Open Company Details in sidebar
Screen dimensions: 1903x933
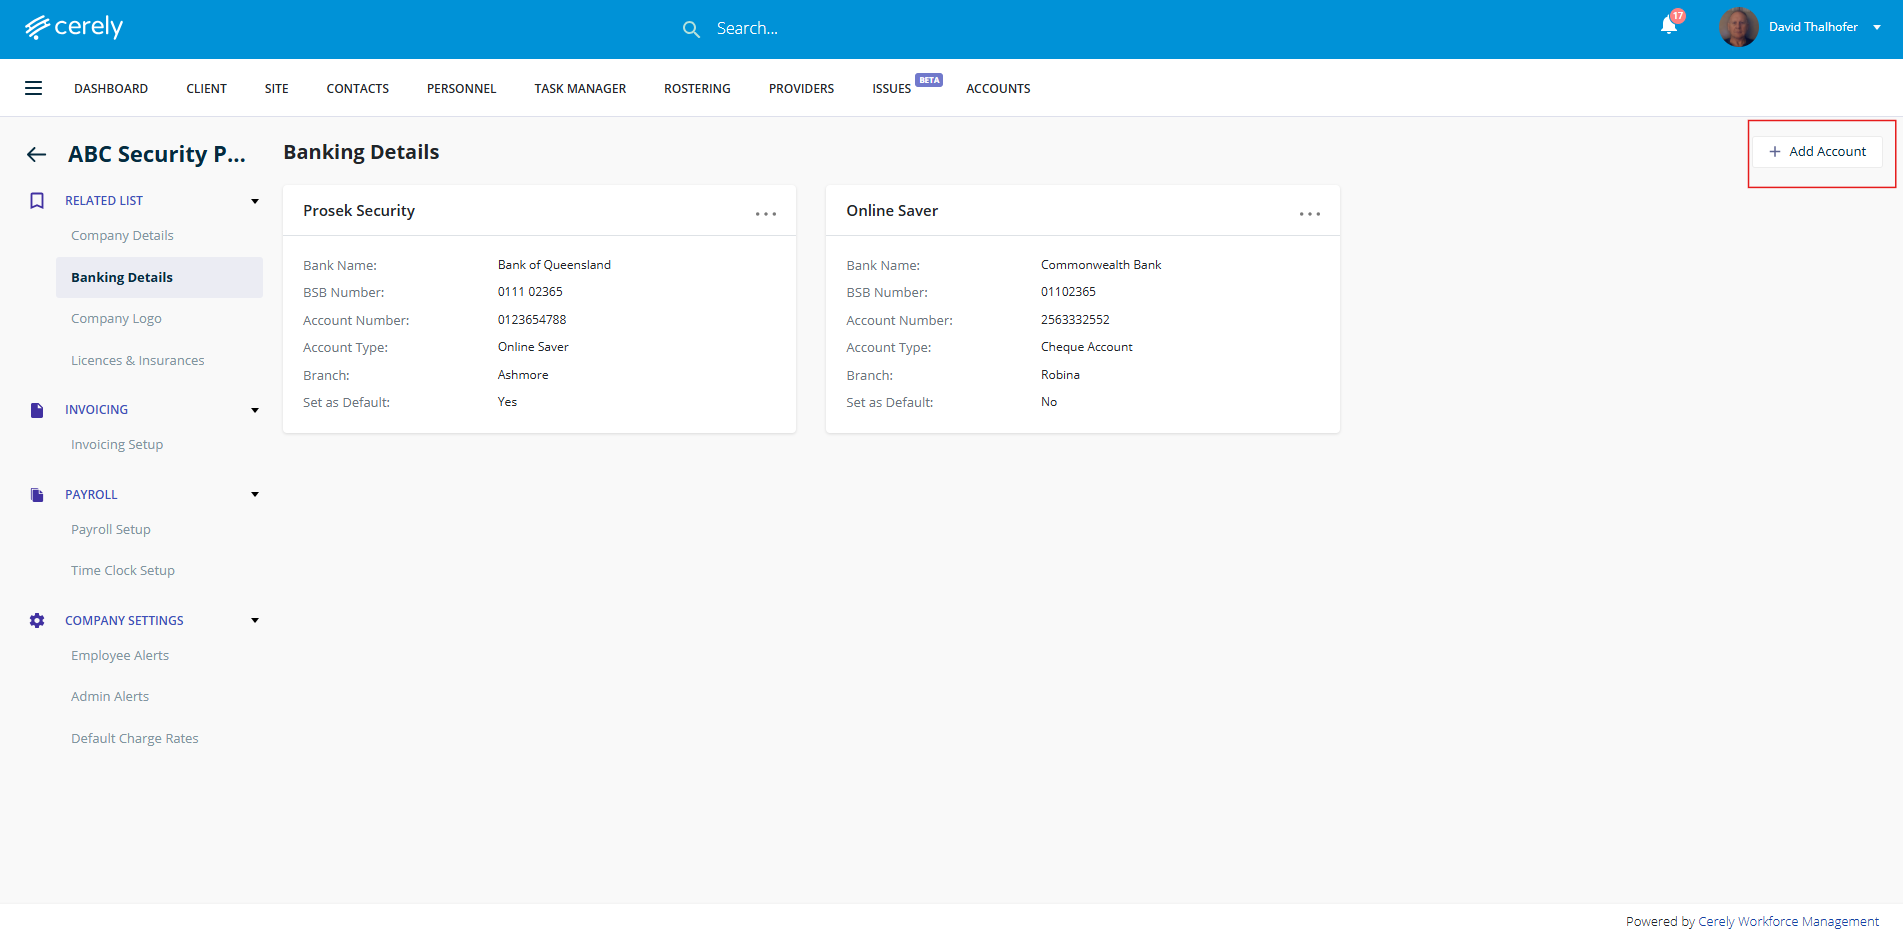[x=122, y=236]
